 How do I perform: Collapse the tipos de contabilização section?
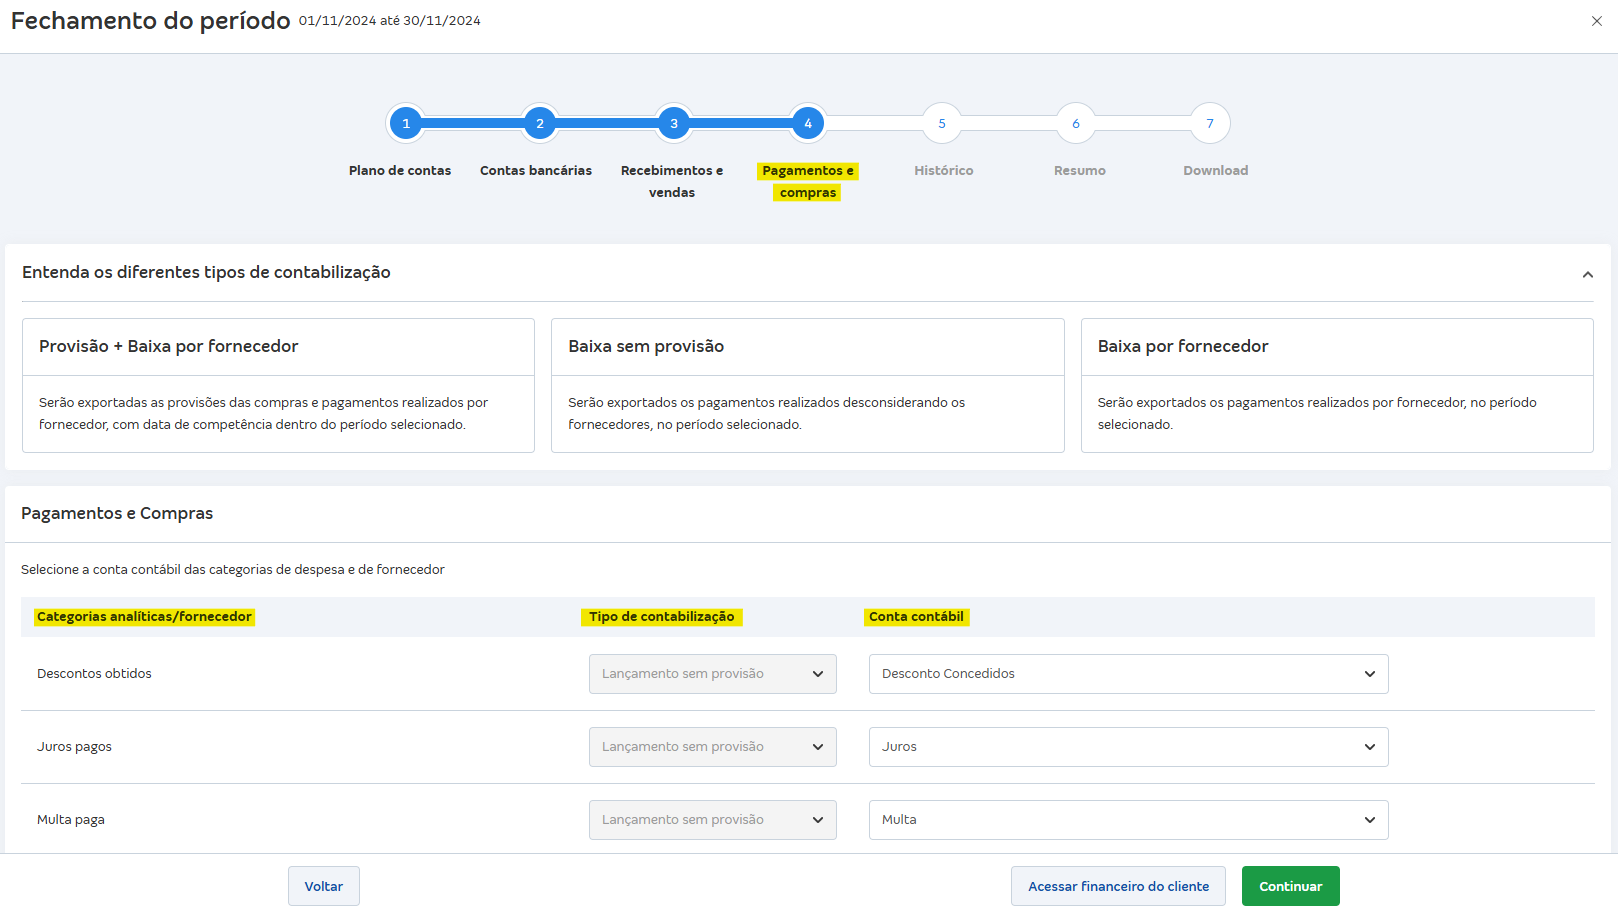coord(1586,272)
